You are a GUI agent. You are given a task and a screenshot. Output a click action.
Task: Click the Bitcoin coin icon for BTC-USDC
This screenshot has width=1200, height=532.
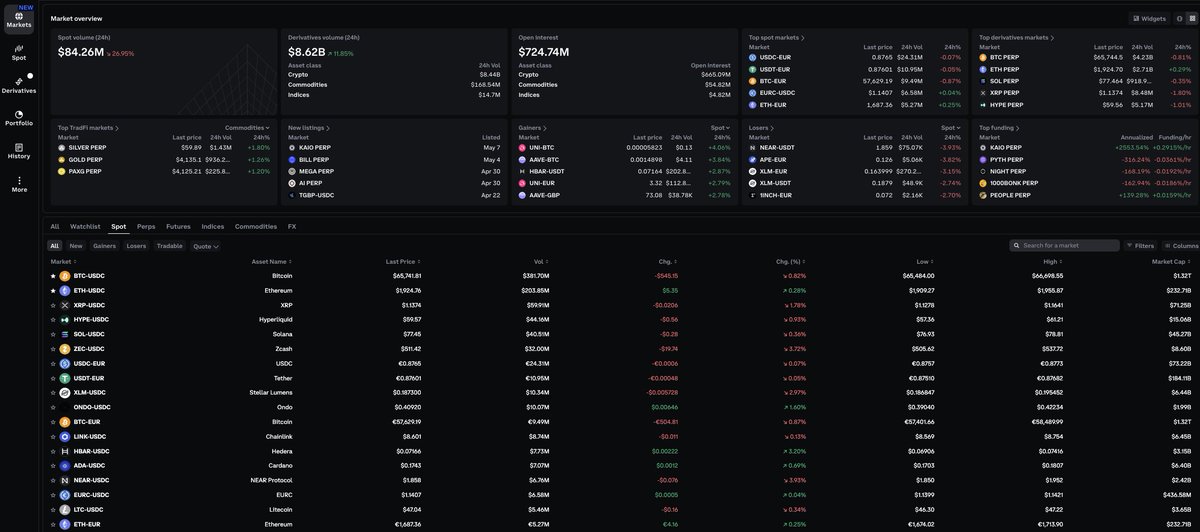point(65,275)
